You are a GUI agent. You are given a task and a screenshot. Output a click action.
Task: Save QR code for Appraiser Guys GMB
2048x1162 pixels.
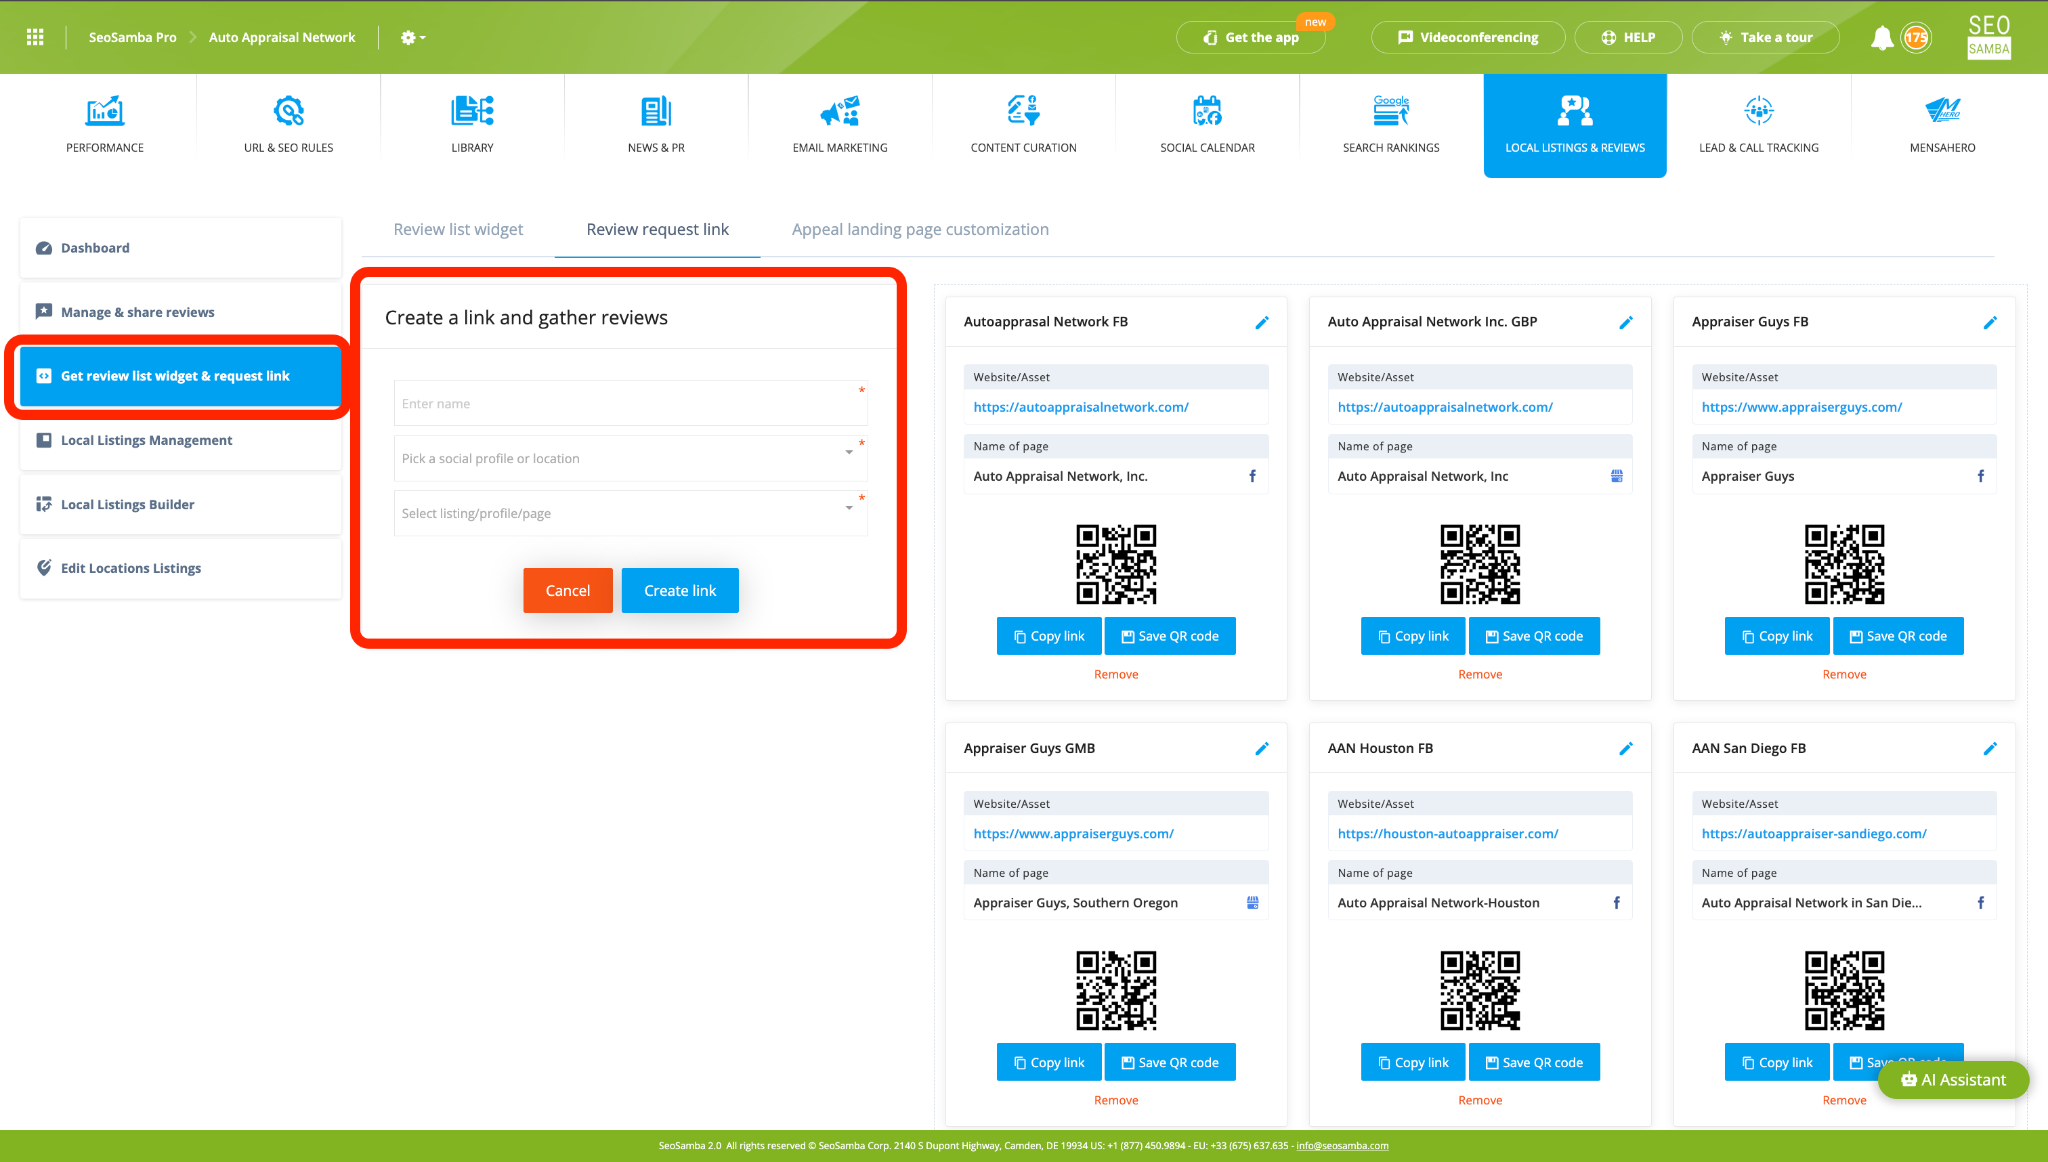pos(1170,1062)
